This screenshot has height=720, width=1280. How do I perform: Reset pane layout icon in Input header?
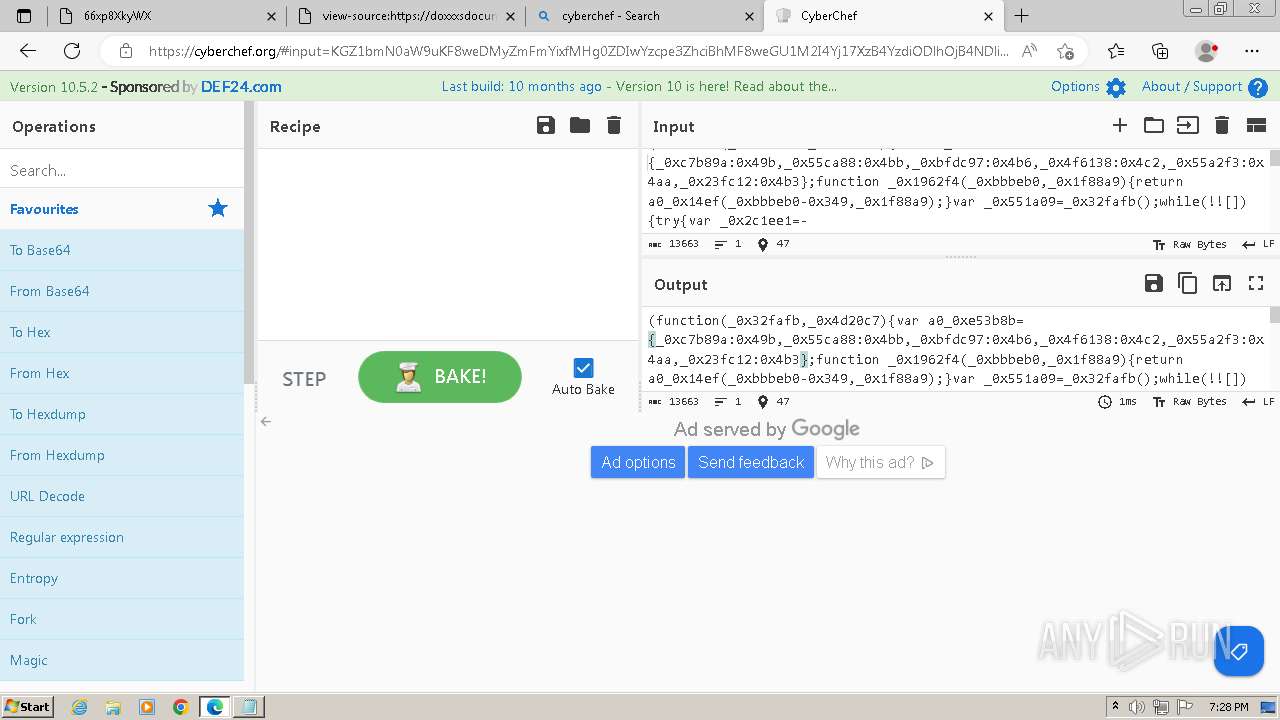click(1256, 125)
